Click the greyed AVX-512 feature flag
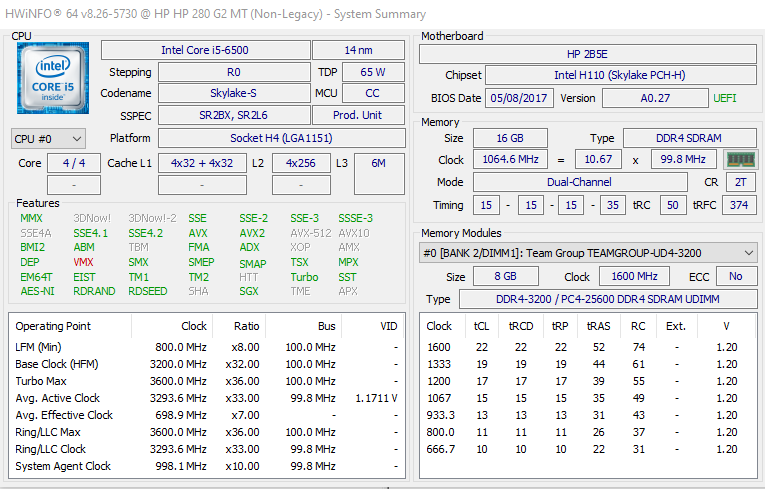The image size is (765, 489). 311,233
